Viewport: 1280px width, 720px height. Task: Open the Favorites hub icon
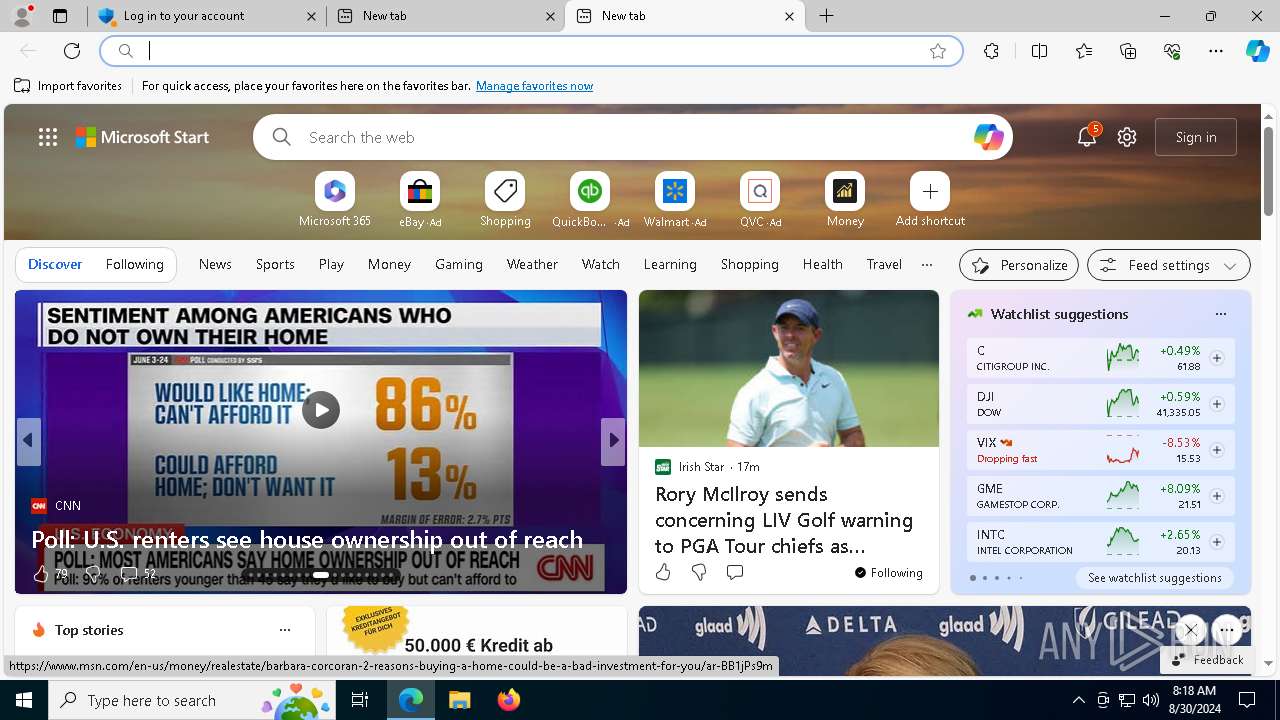(1084, 51)
